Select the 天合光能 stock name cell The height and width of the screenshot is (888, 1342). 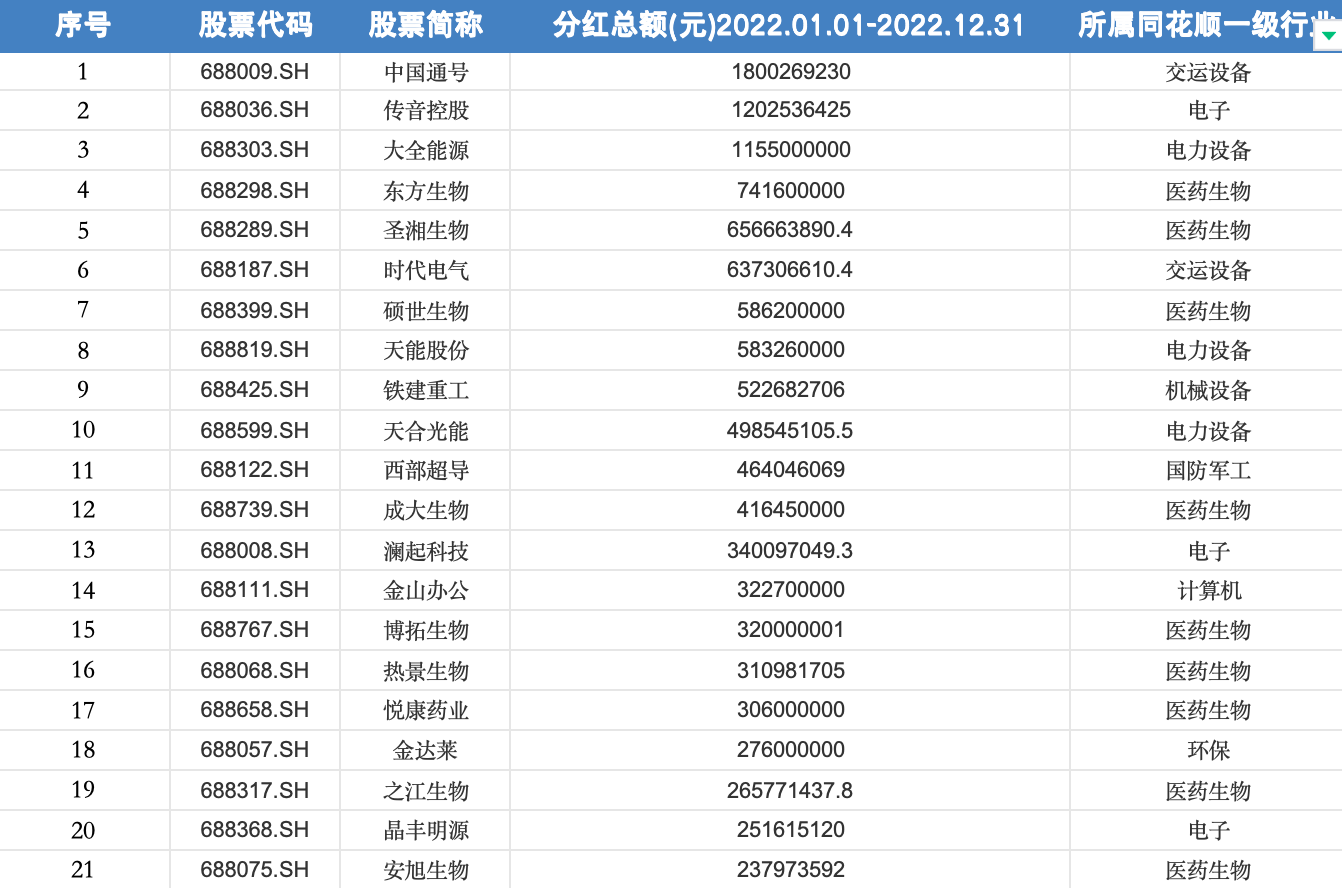click(426, 430)
